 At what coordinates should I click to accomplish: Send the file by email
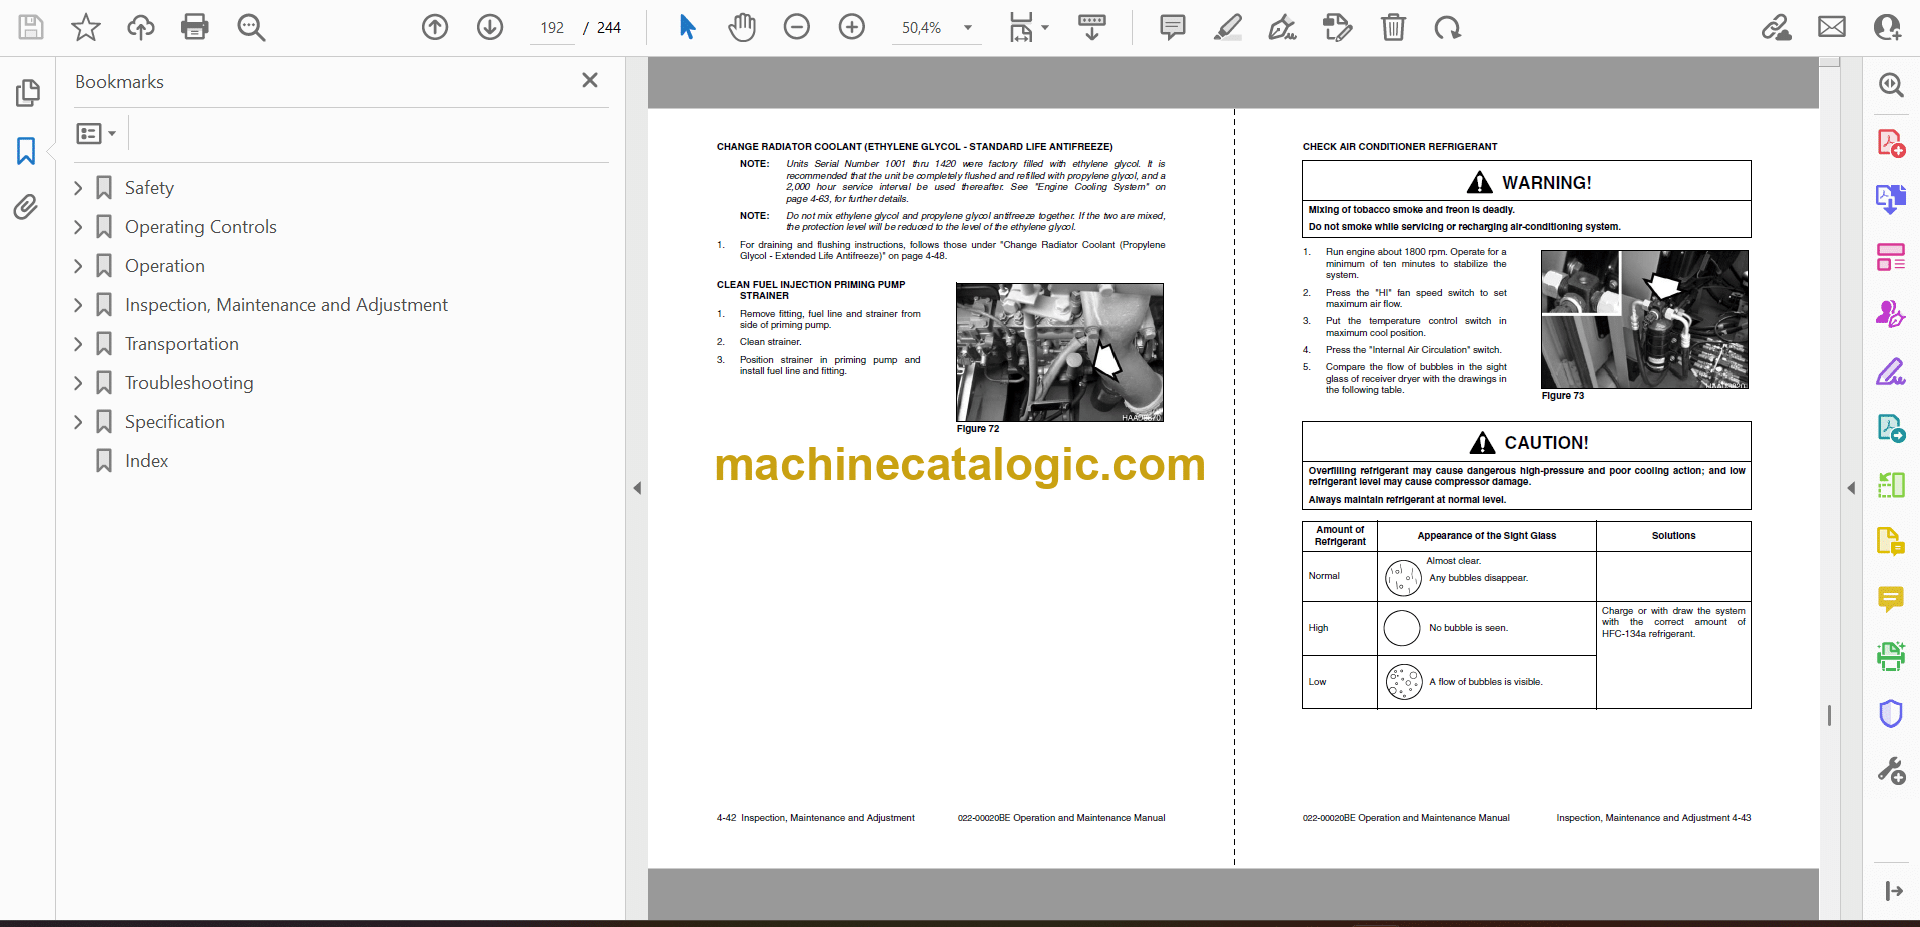click(1832, 27)
